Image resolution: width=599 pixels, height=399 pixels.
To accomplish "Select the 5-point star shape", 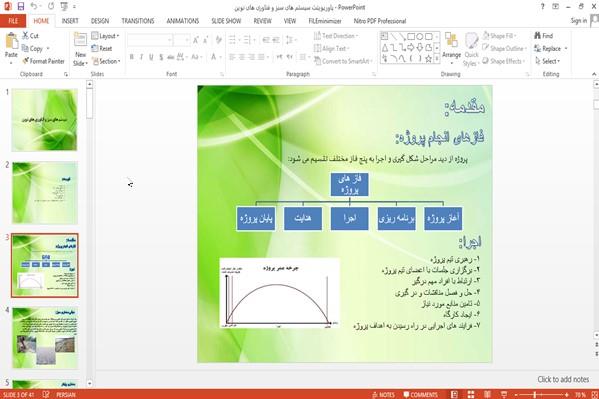I will 428,58.
